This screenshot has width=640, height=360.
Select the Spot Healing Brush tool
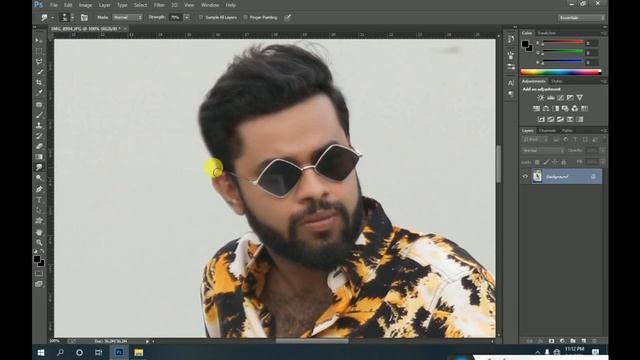click(x=39, y=105)
